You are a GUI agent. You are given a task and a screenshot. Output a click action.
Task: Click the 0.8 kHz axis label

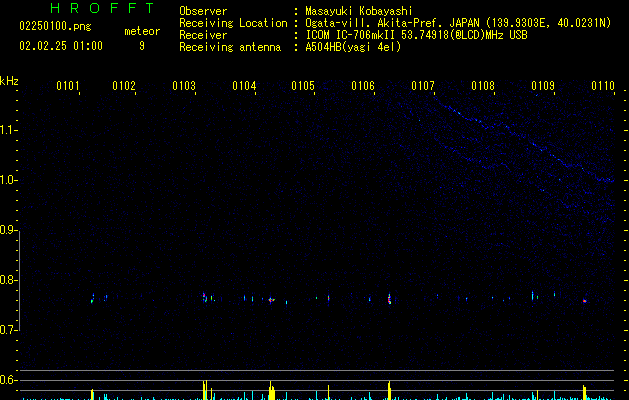8,280
